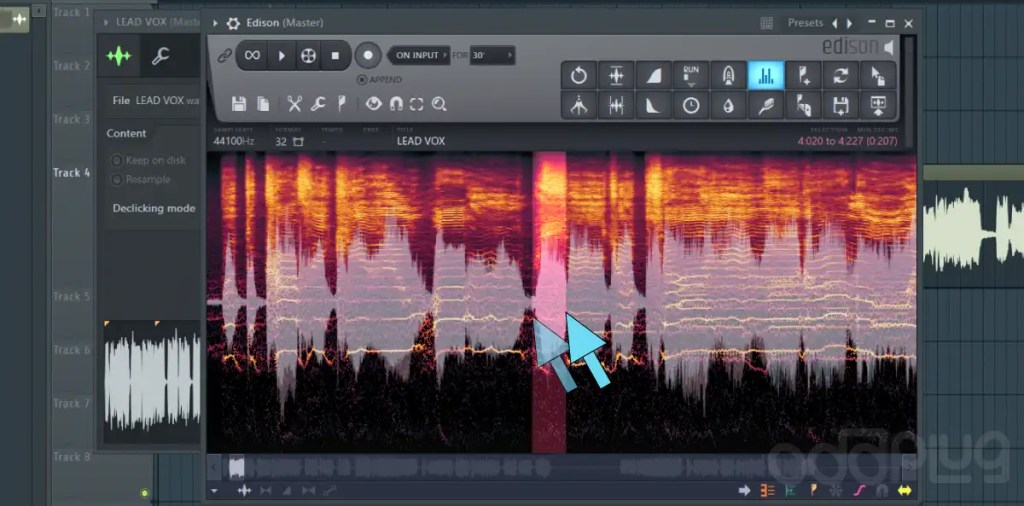Open the 30' record length dropdown
The height and width of the screenshot is (506, 1024).
tap(492, 55)
